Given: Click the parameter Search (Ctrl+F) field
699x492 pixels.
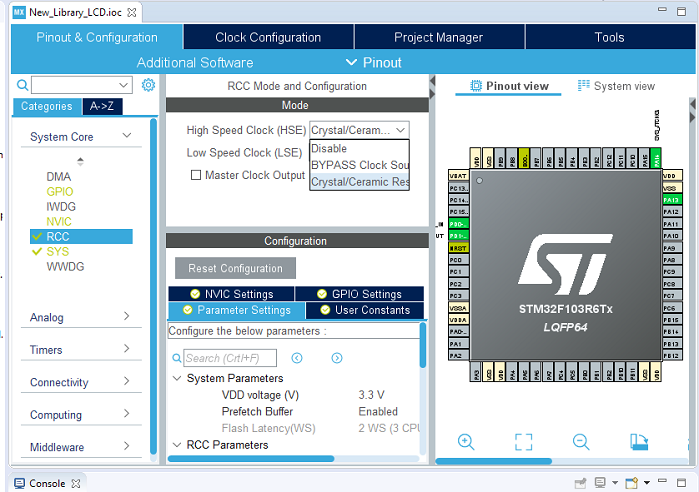Looking at the screenshot, I should click(230, 358).
